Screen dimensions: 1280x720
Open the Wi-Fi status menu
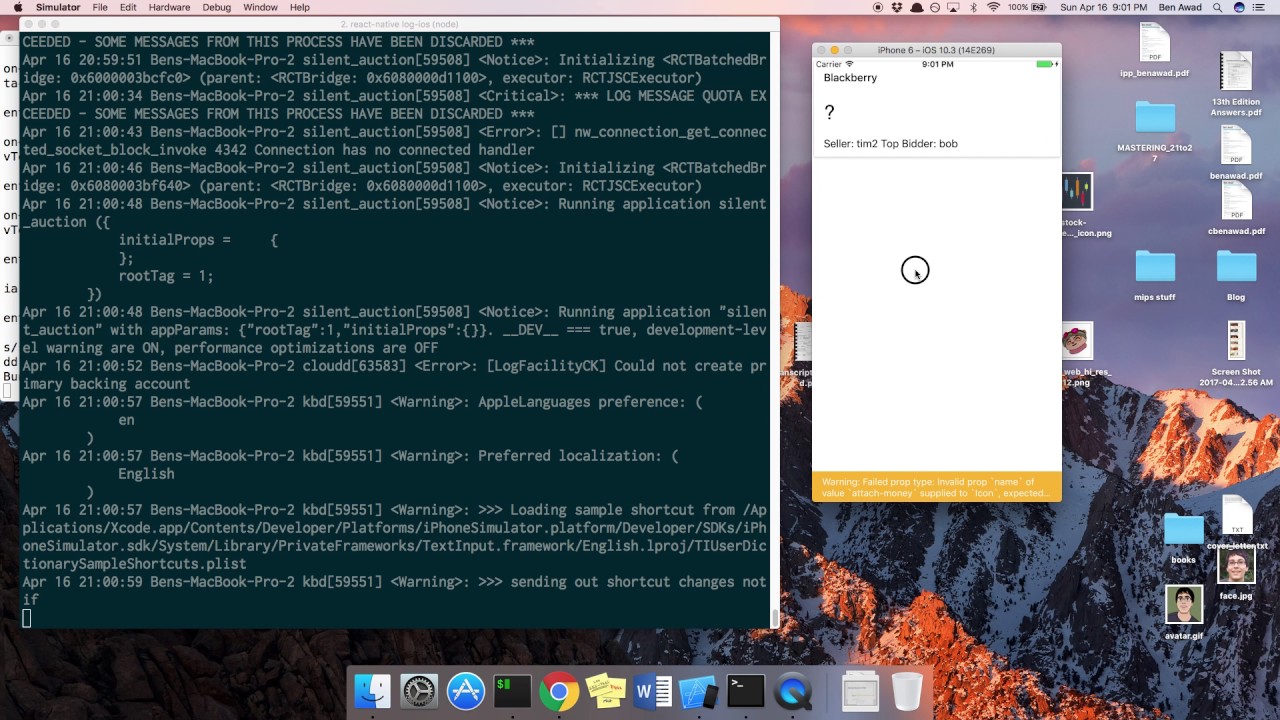pyautogui.click(x=993, y=7)
